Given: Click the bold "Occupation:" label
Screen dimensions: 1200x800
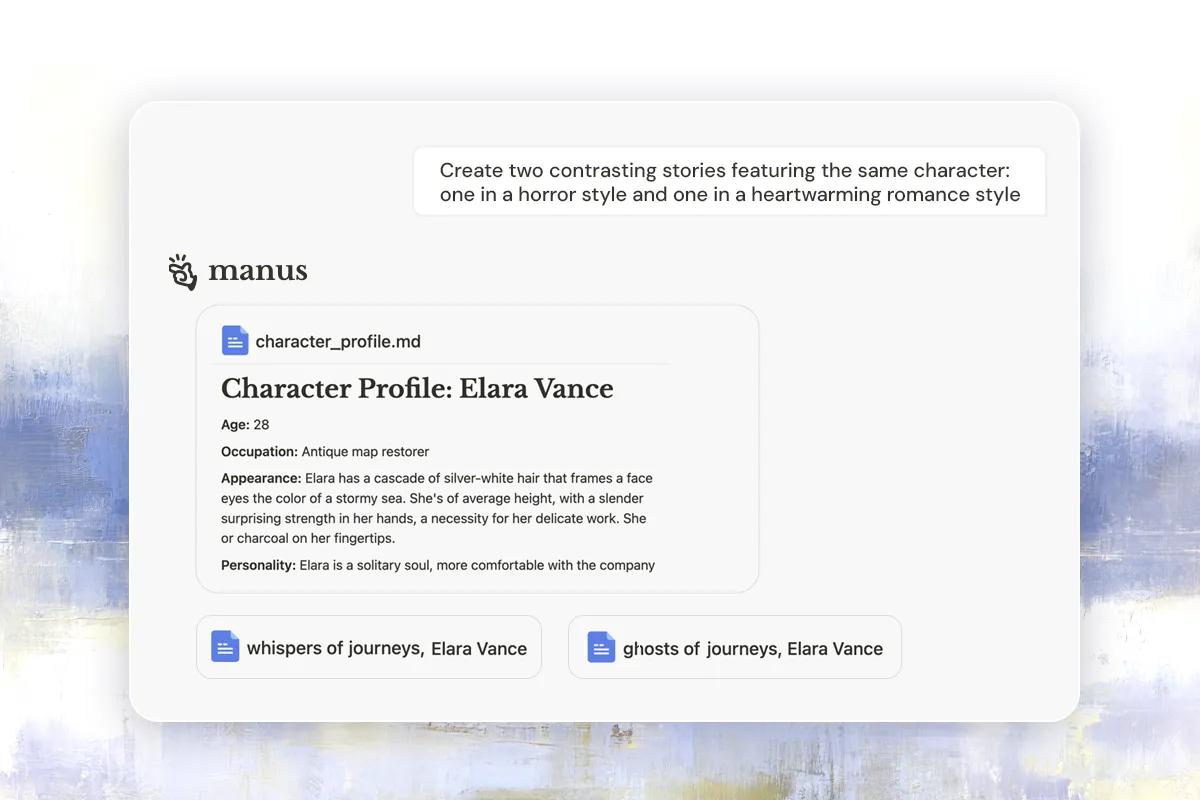Looking at the screenshot, I should 259,452.
